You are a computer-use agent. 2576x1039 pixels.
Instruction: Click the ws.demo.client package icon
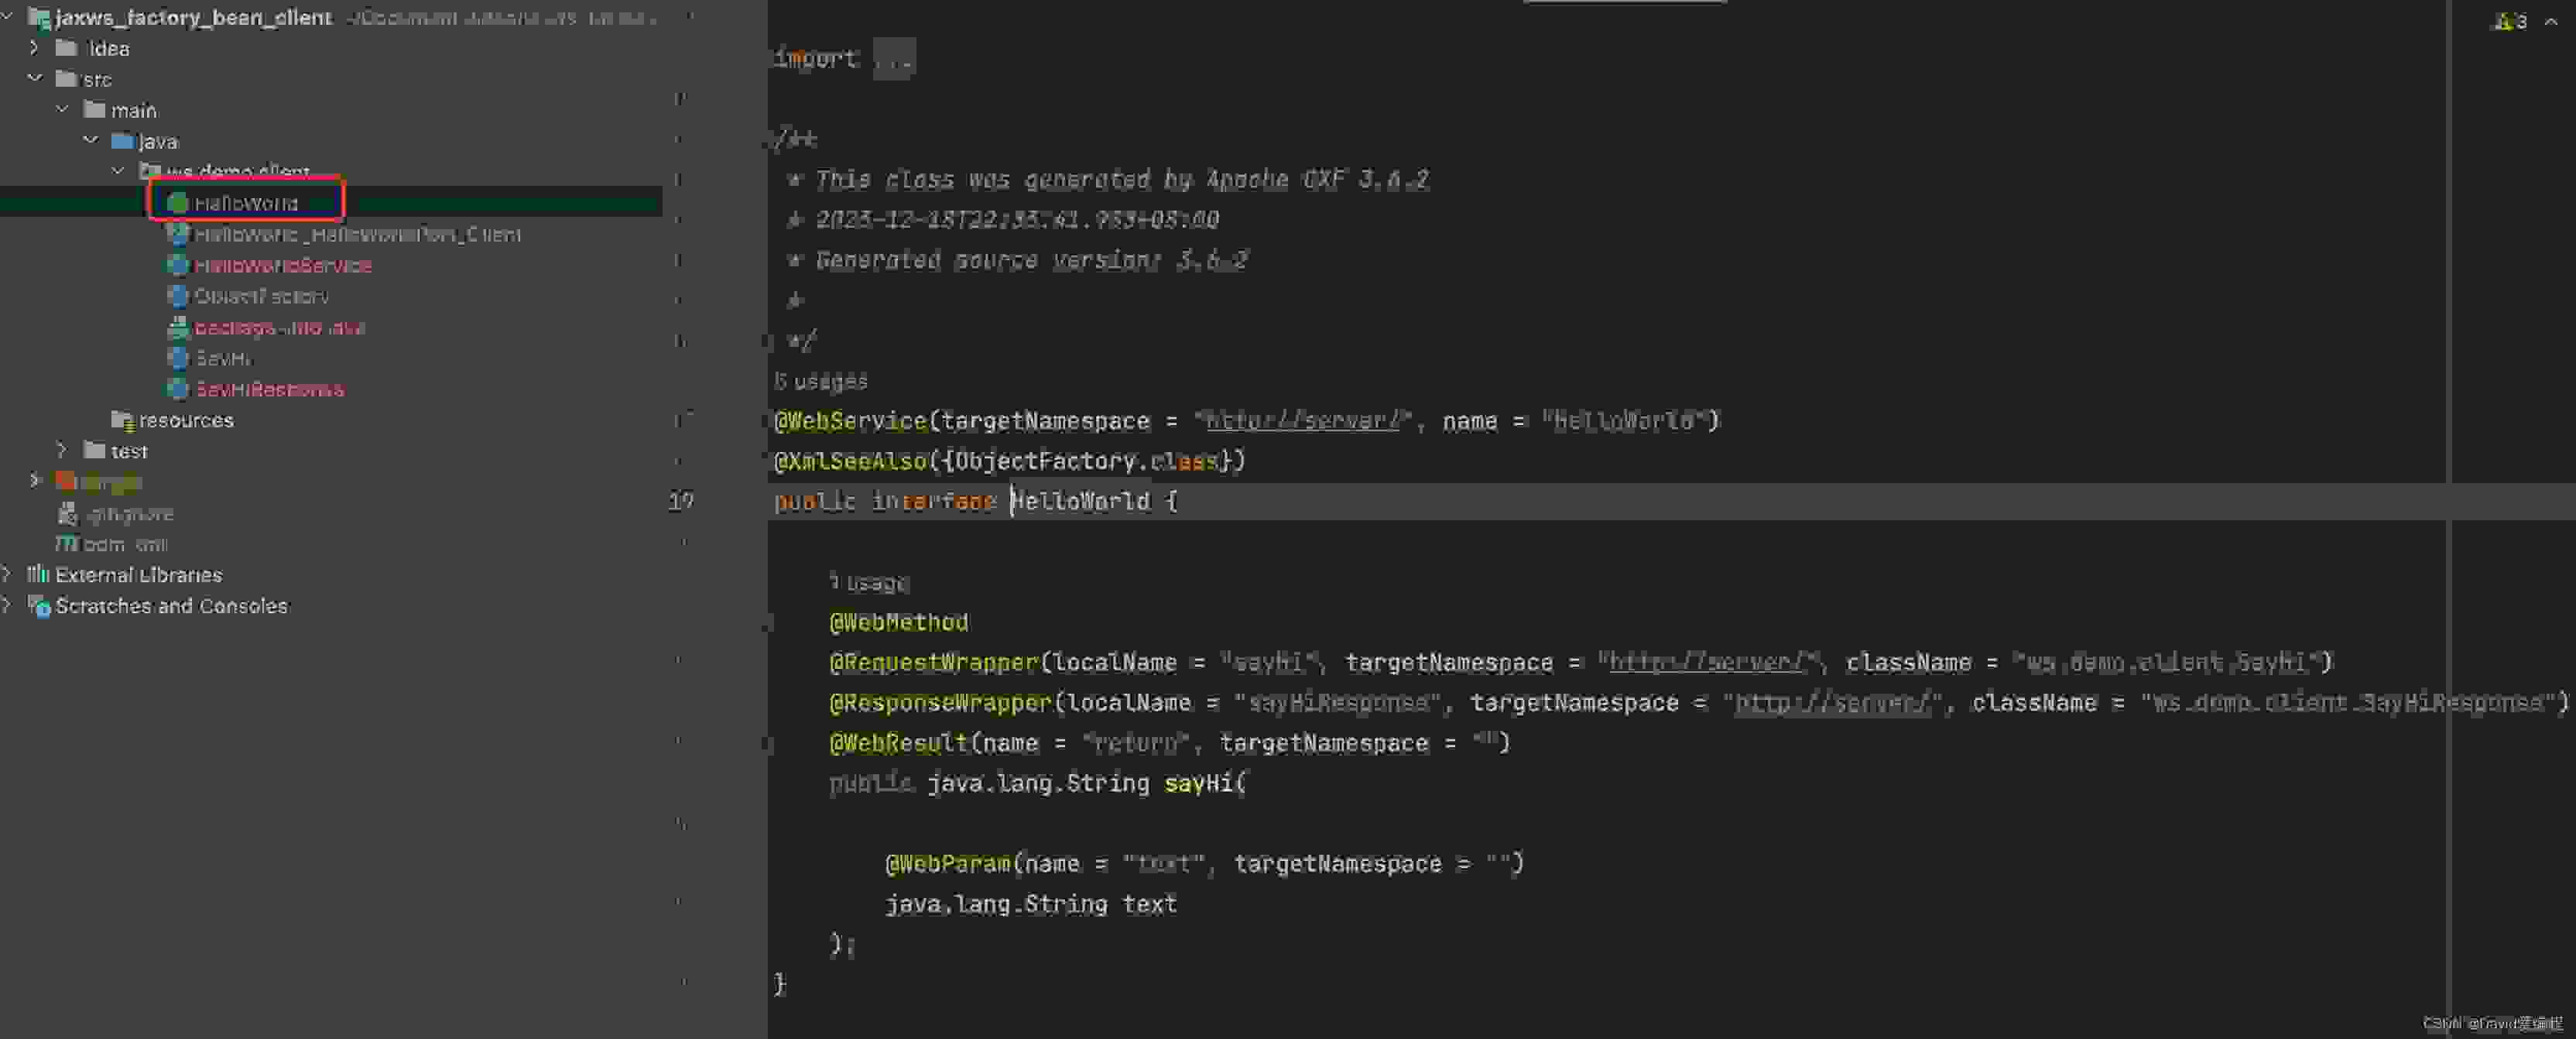point(150,171)
